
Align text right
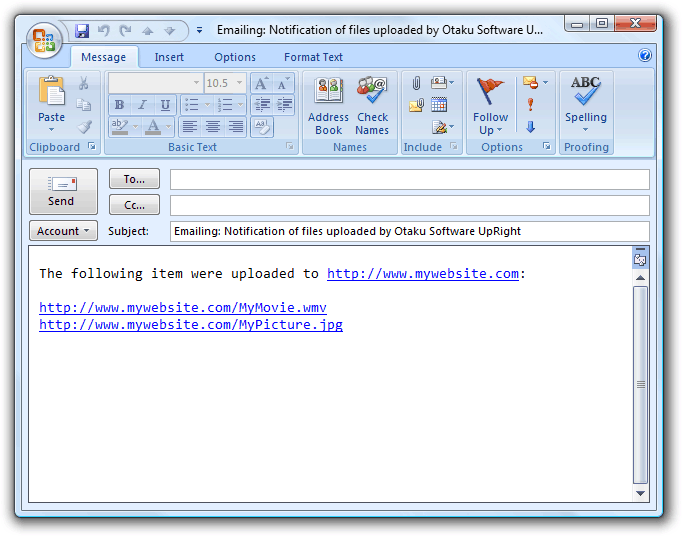pos(235,127)
